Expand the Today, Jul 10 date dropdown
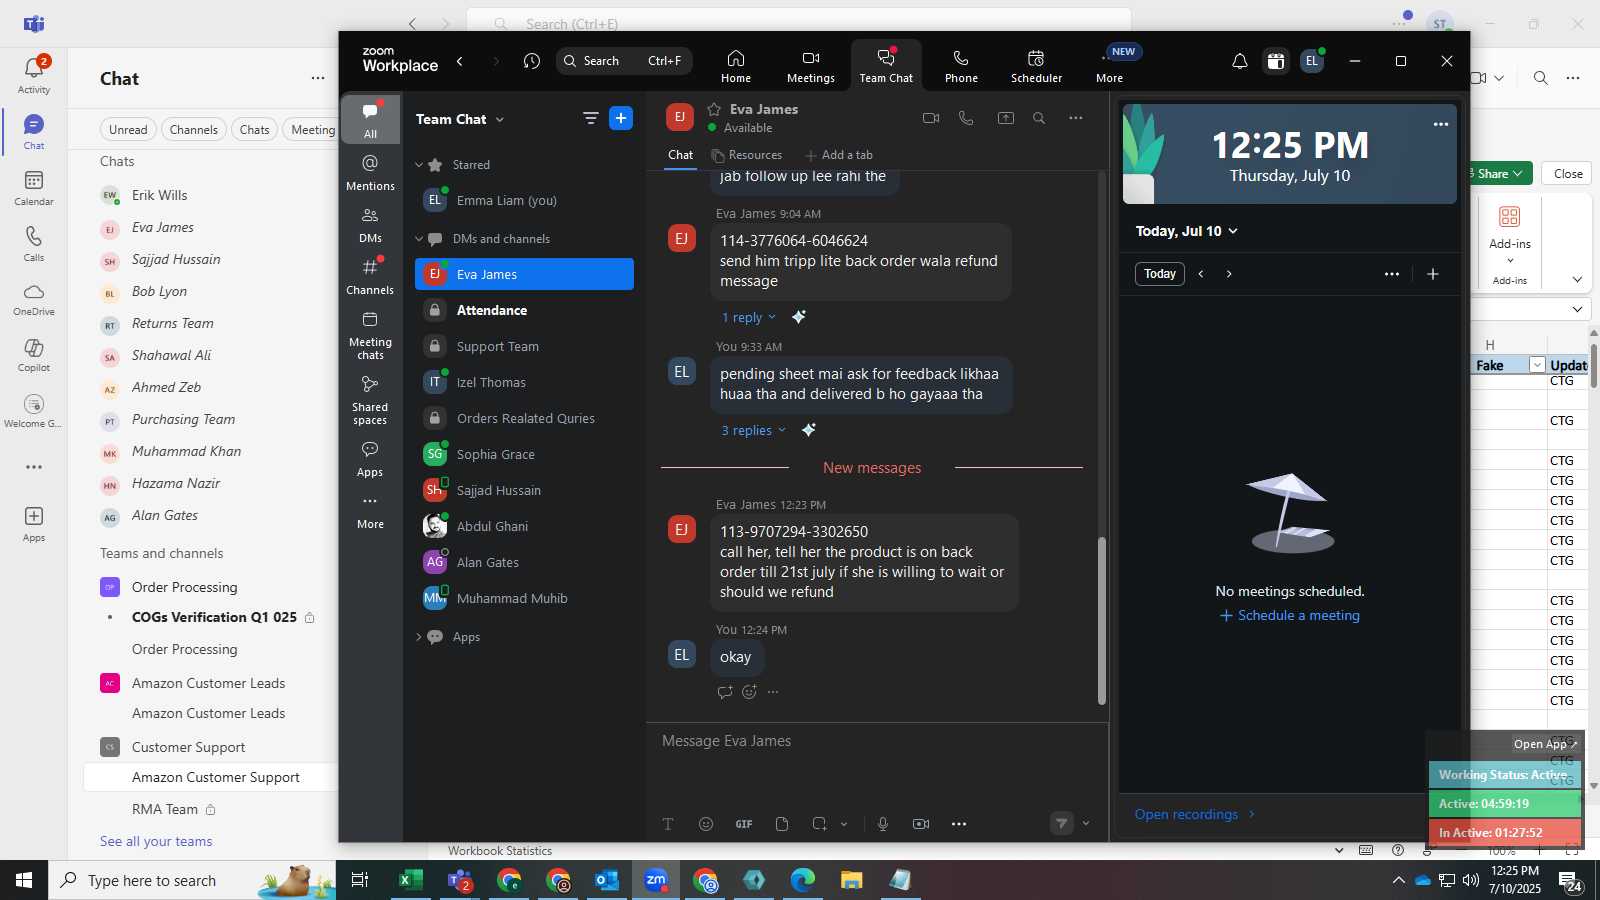The height and width of the screenshot is (900, 1600). [x=1187, y=231]
